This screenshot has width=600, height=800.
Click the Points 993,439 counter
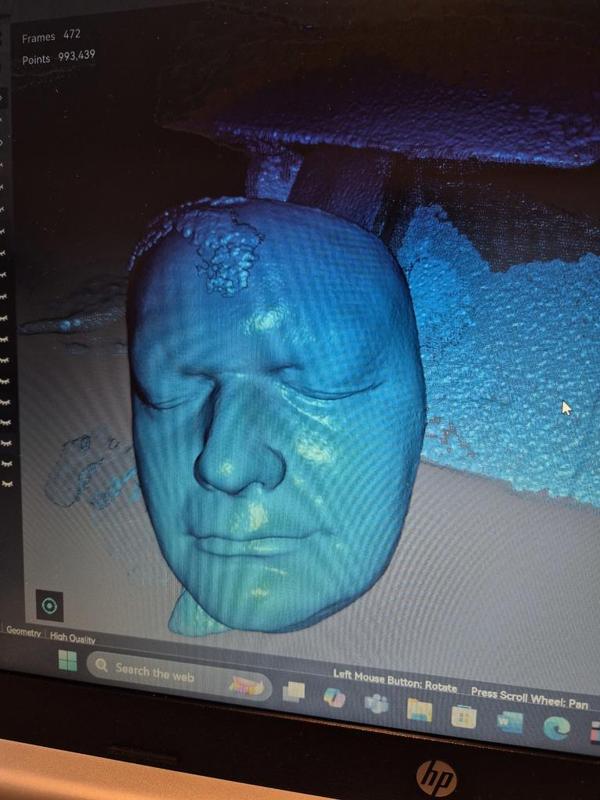pyautogui.click(x=58, y=57)
